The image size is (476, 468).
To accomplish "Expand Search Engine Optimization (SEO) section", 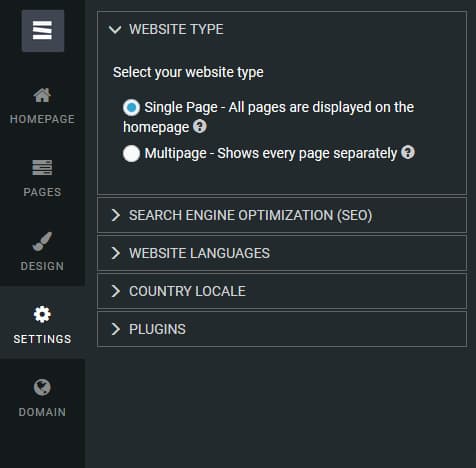I will (x=282, y=215).
